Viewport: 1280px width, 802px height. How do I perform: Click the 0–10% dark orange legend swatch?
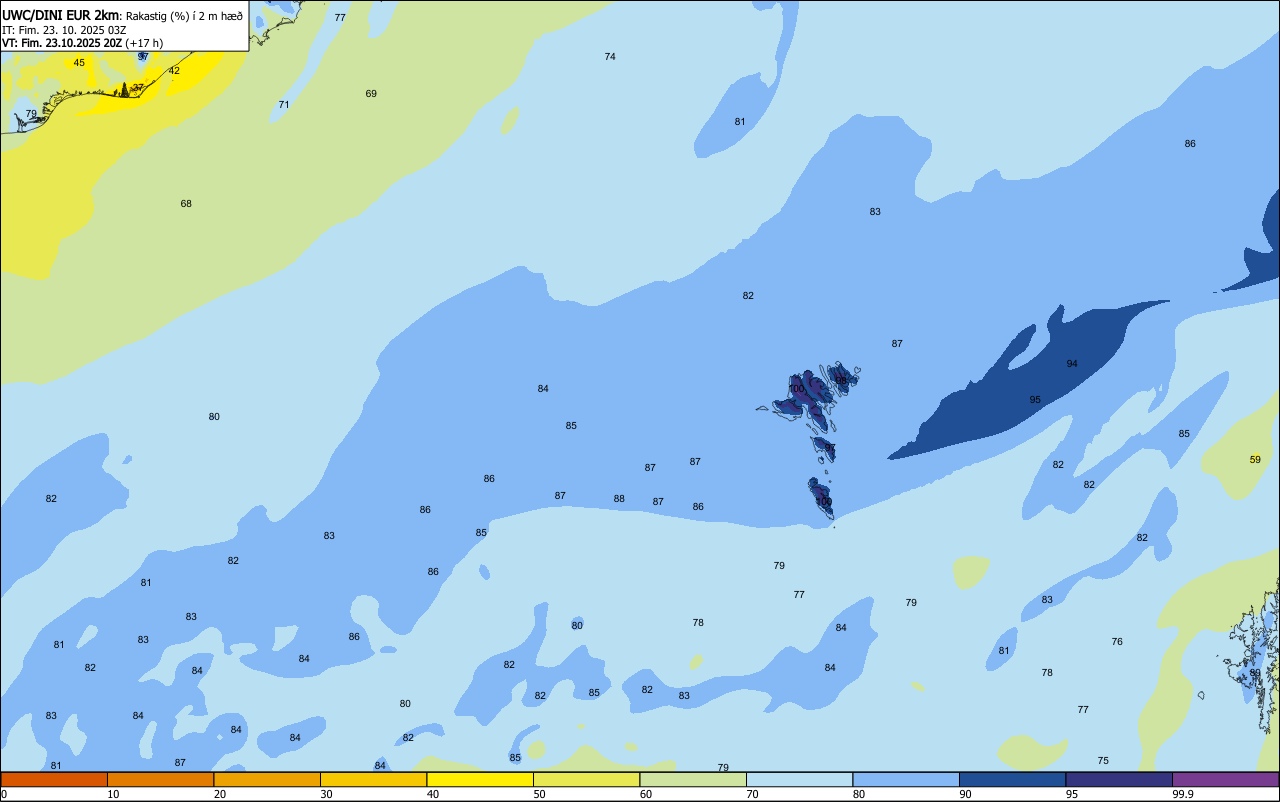[x=54, y=779]
